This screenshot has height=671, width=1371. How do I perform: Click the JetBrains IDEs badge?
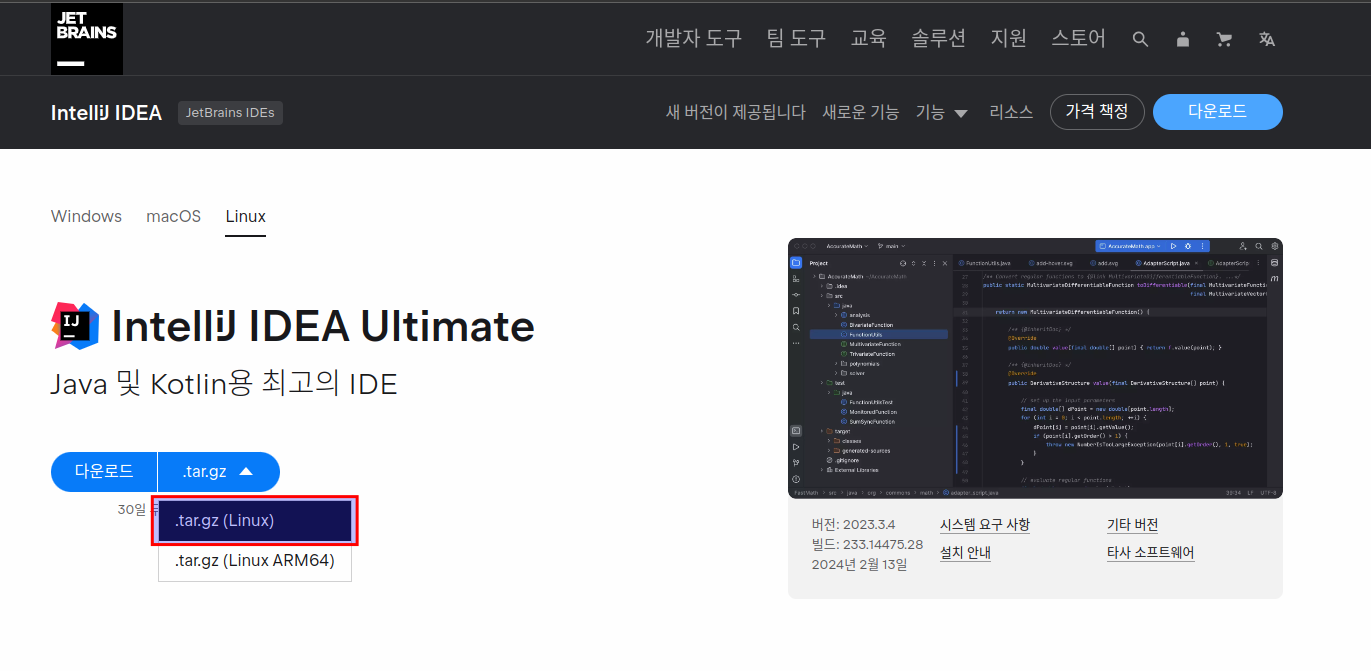(231, 112)
